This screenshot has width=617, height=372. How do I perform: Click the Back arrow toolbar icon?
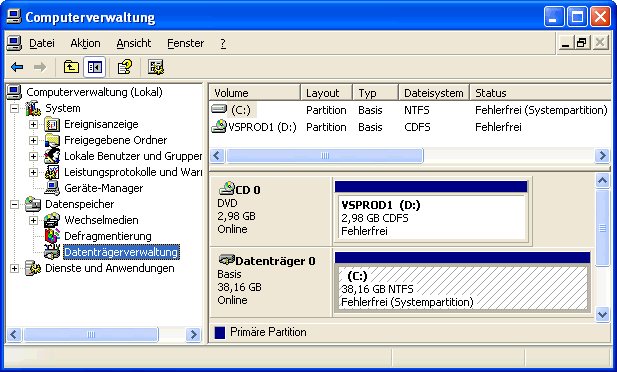click(17, 67)
